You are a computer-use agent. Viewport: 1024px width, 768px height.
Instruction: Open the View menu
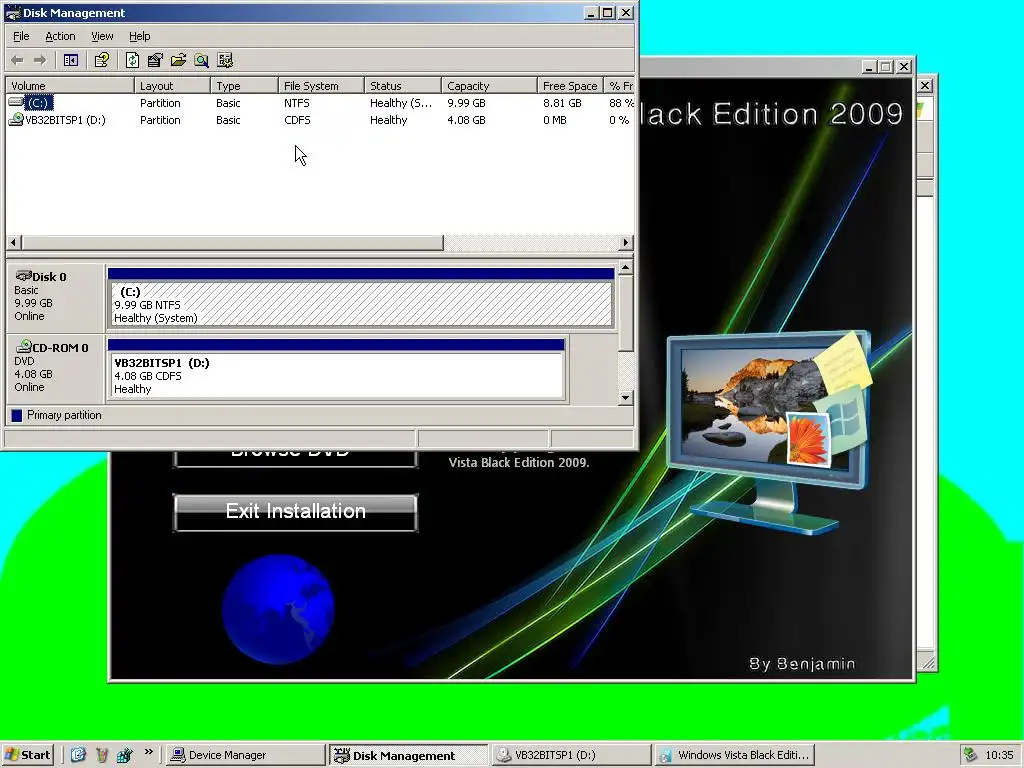point(102,37)
